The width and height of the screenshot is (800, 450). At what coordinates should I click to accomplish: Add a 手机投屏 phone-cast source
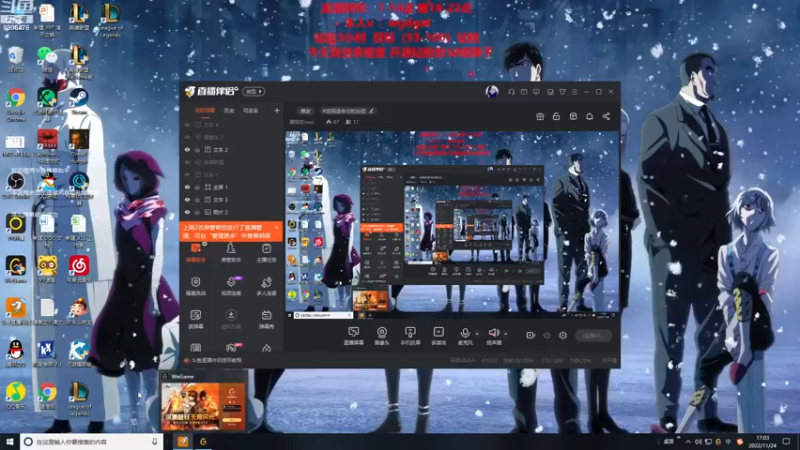click(410, 336)
